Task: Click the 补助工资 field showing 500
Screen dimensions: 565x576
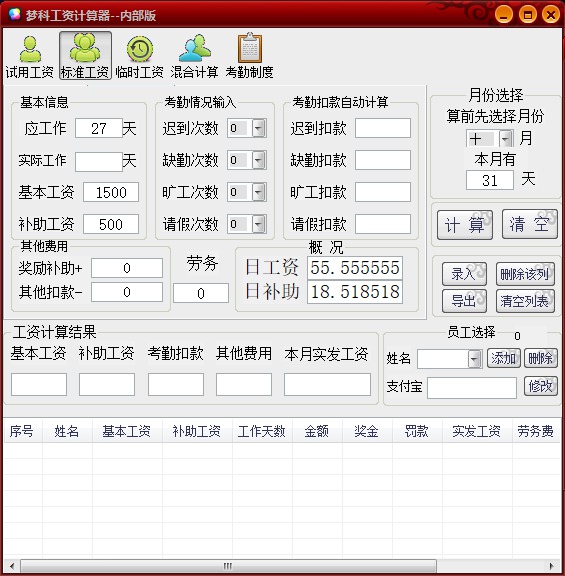Action: (x=111, y=224)
